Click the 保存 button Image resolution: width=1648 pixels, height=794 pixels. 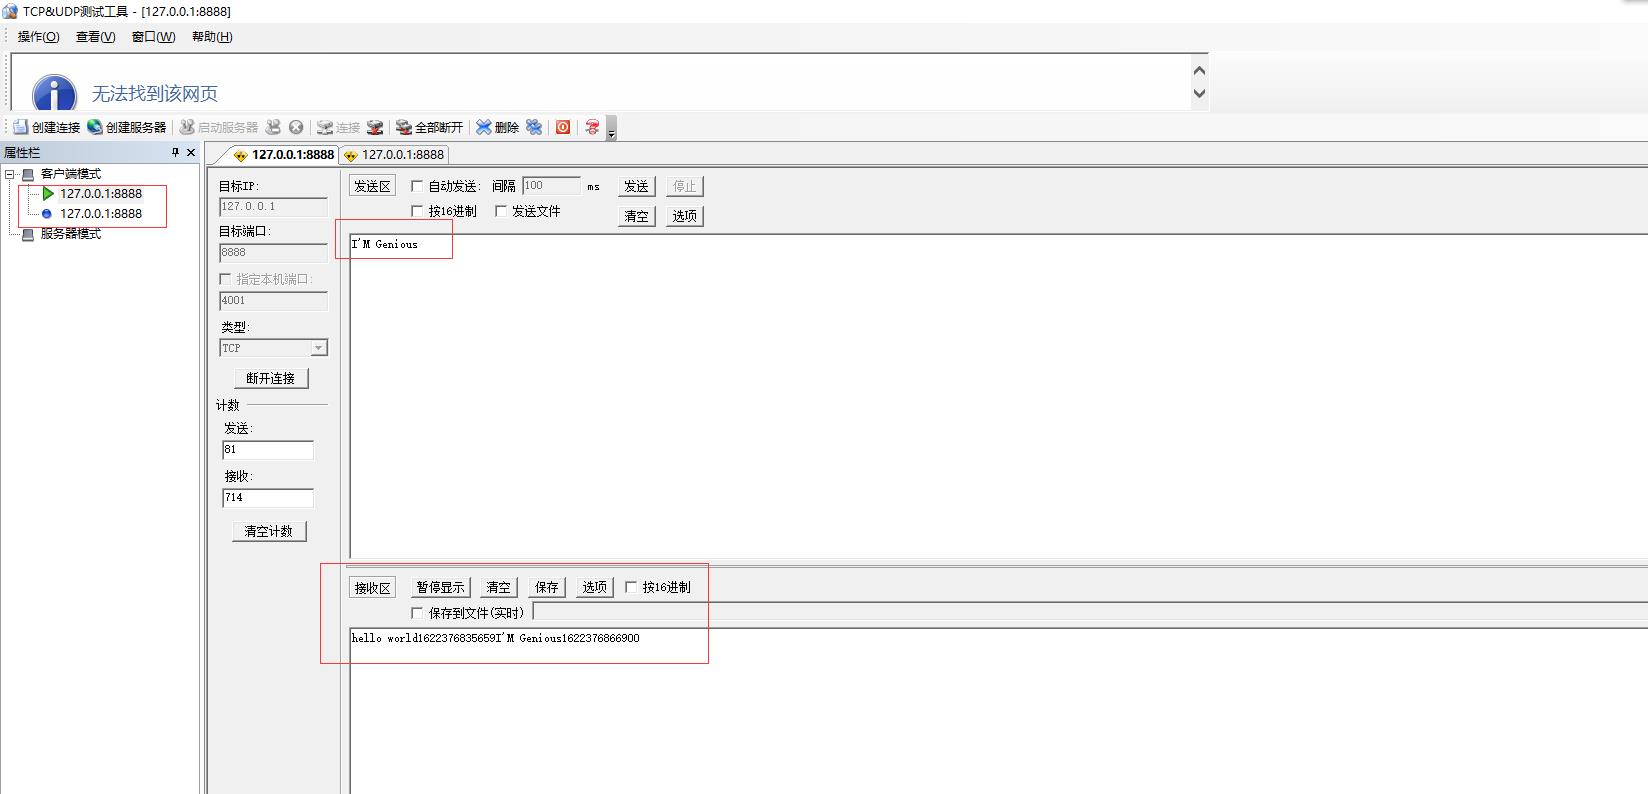coord(547,587)
